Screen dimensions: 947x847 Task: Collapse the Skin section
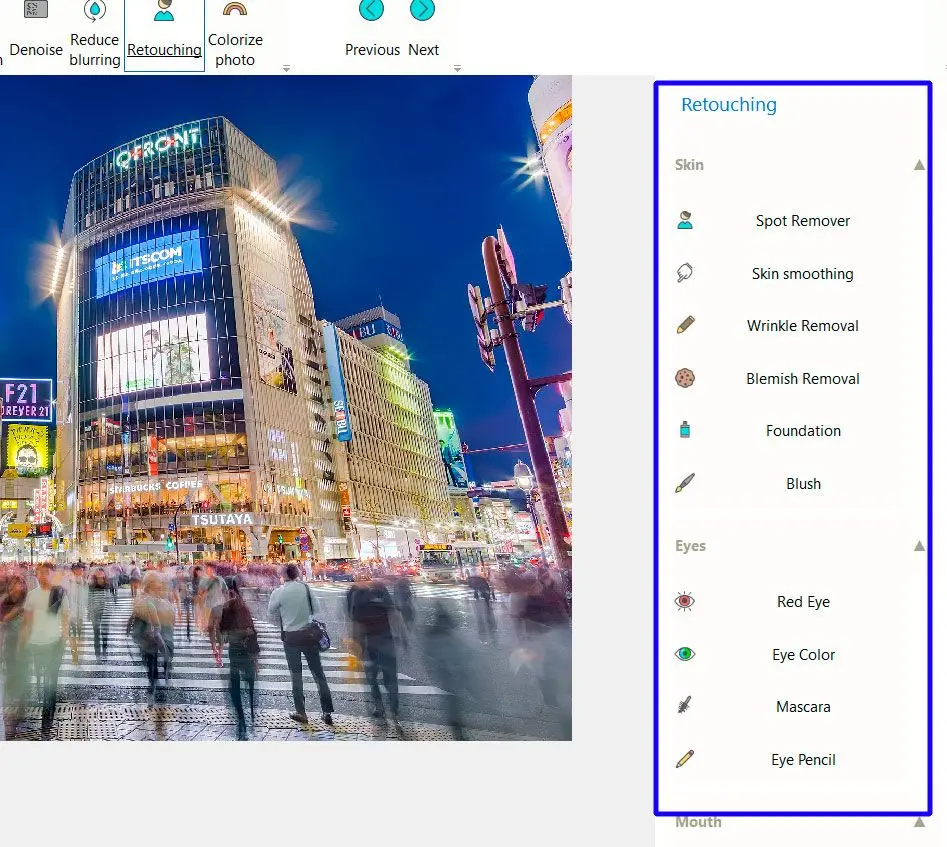click(919, 165)
